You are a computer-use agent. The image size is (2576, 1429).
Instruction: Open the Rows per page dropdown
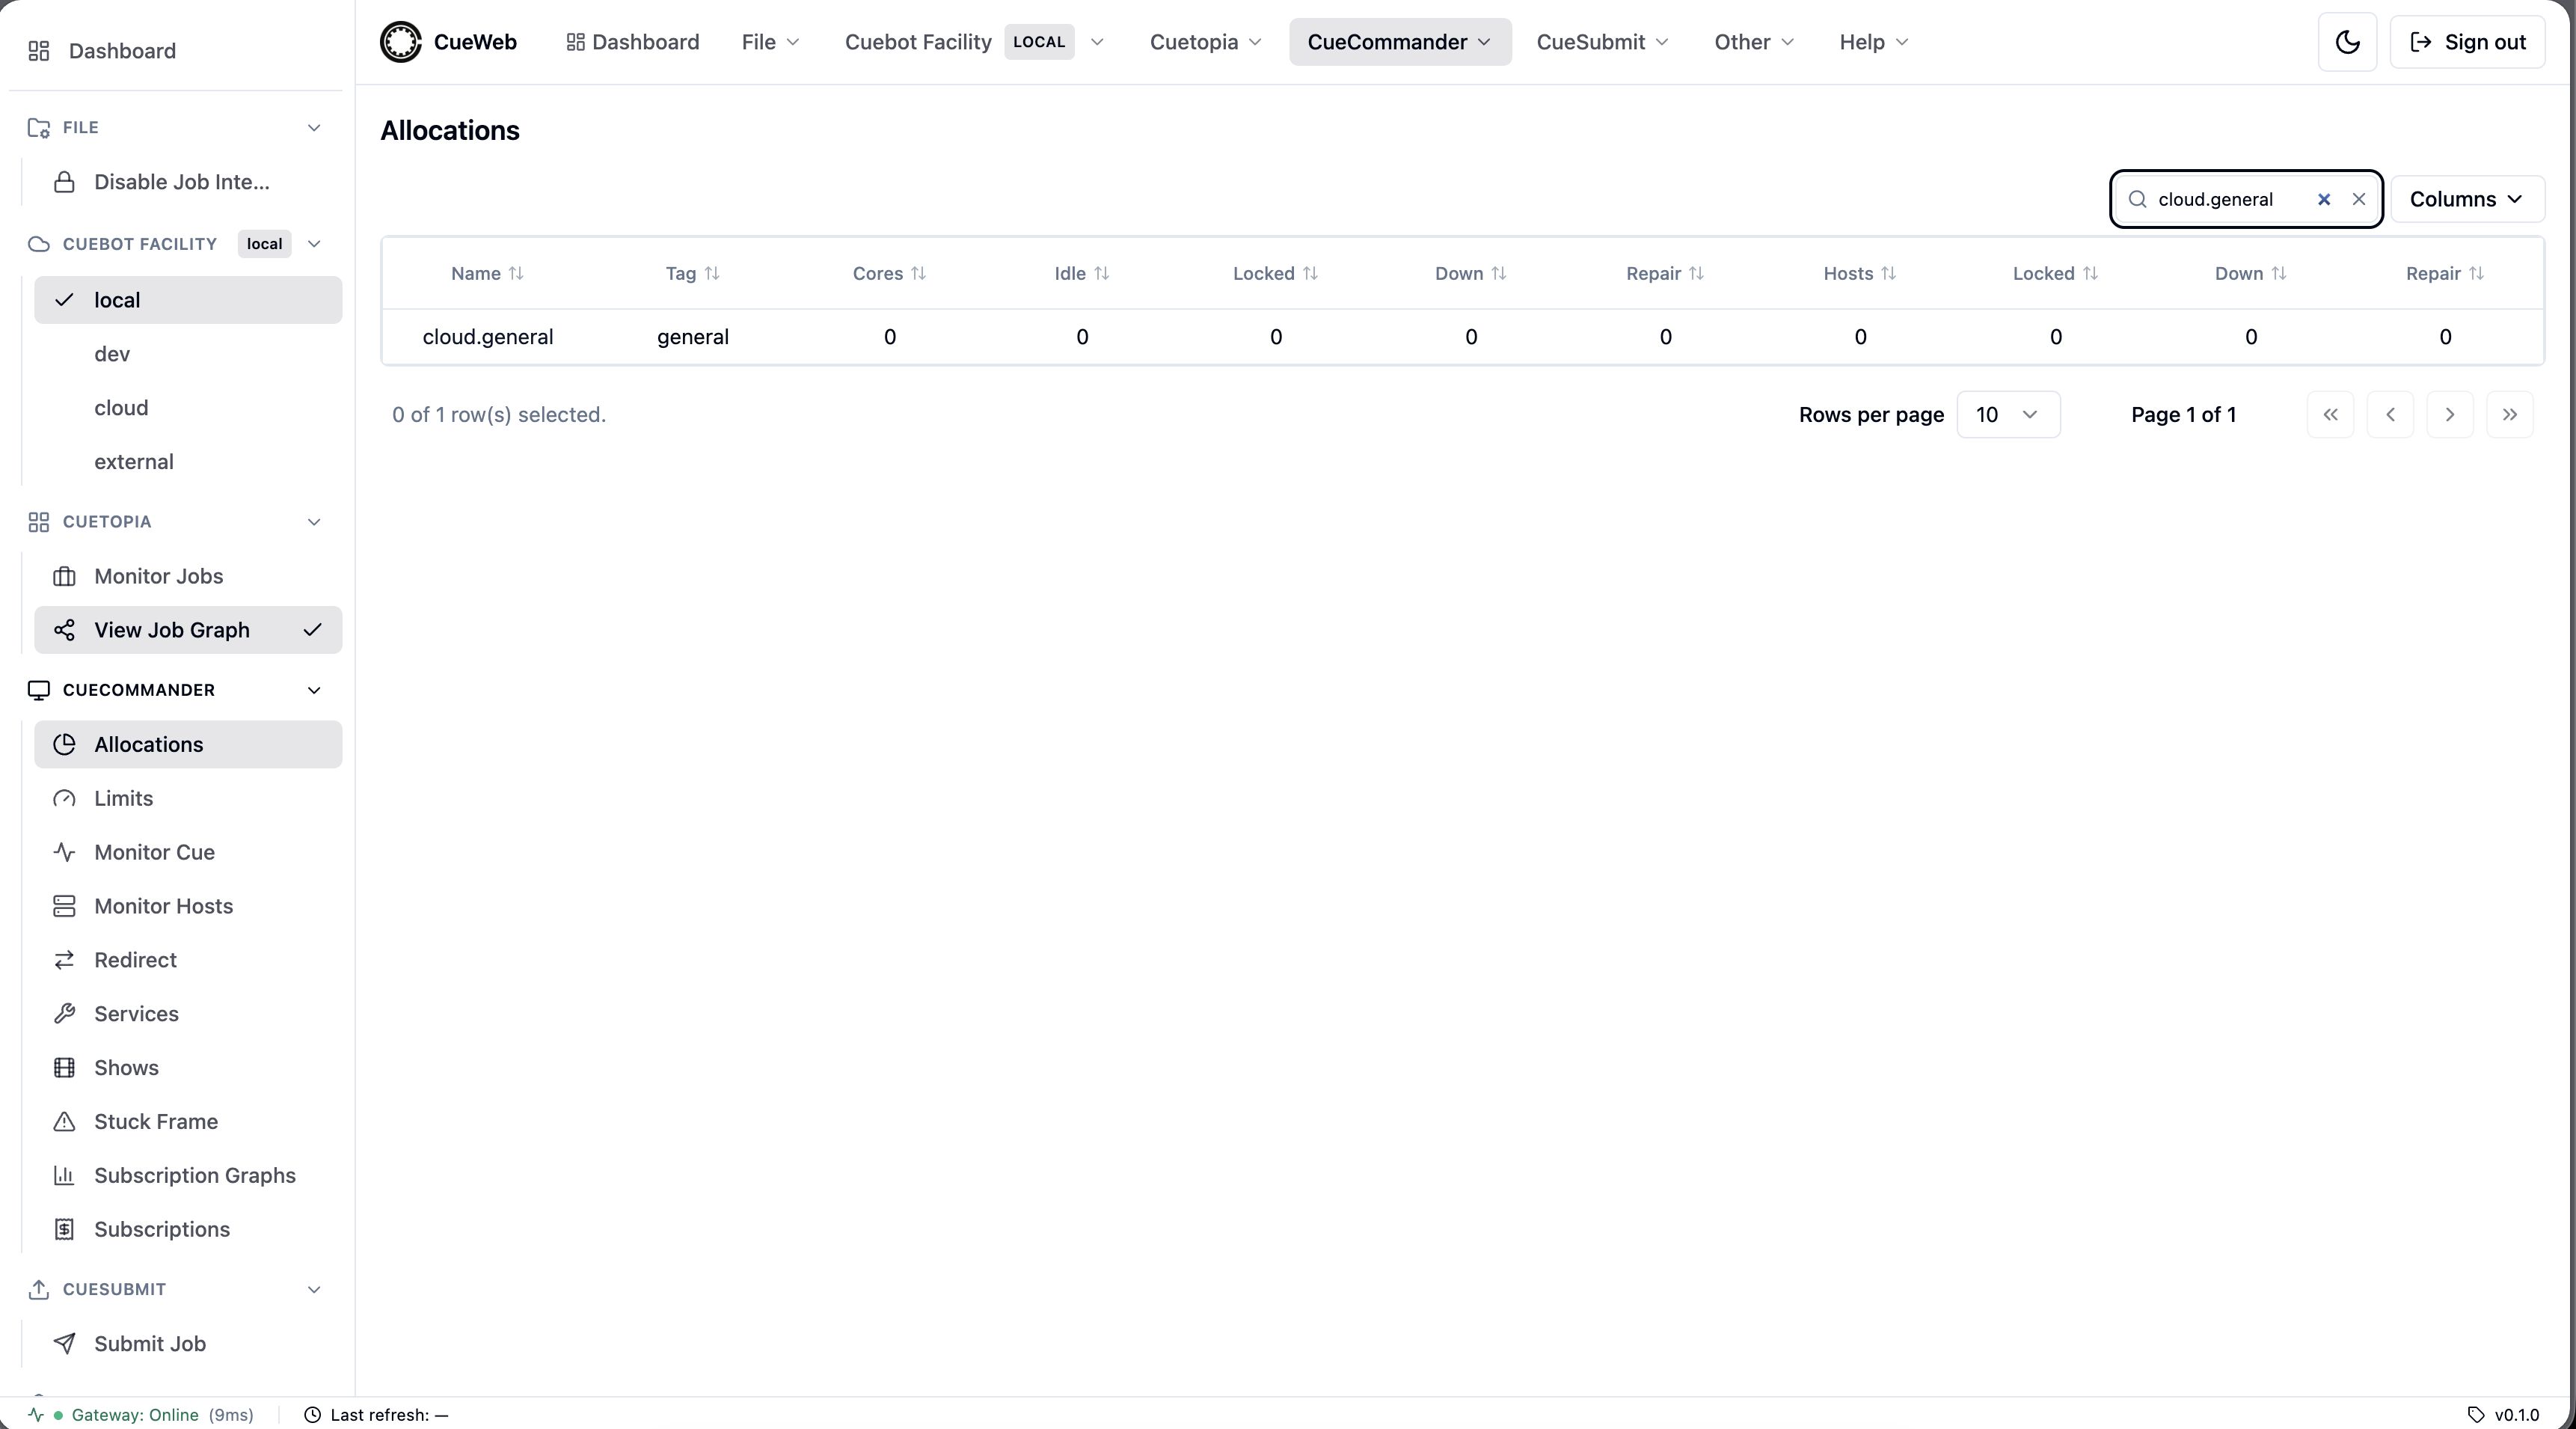click(2008, 415)
